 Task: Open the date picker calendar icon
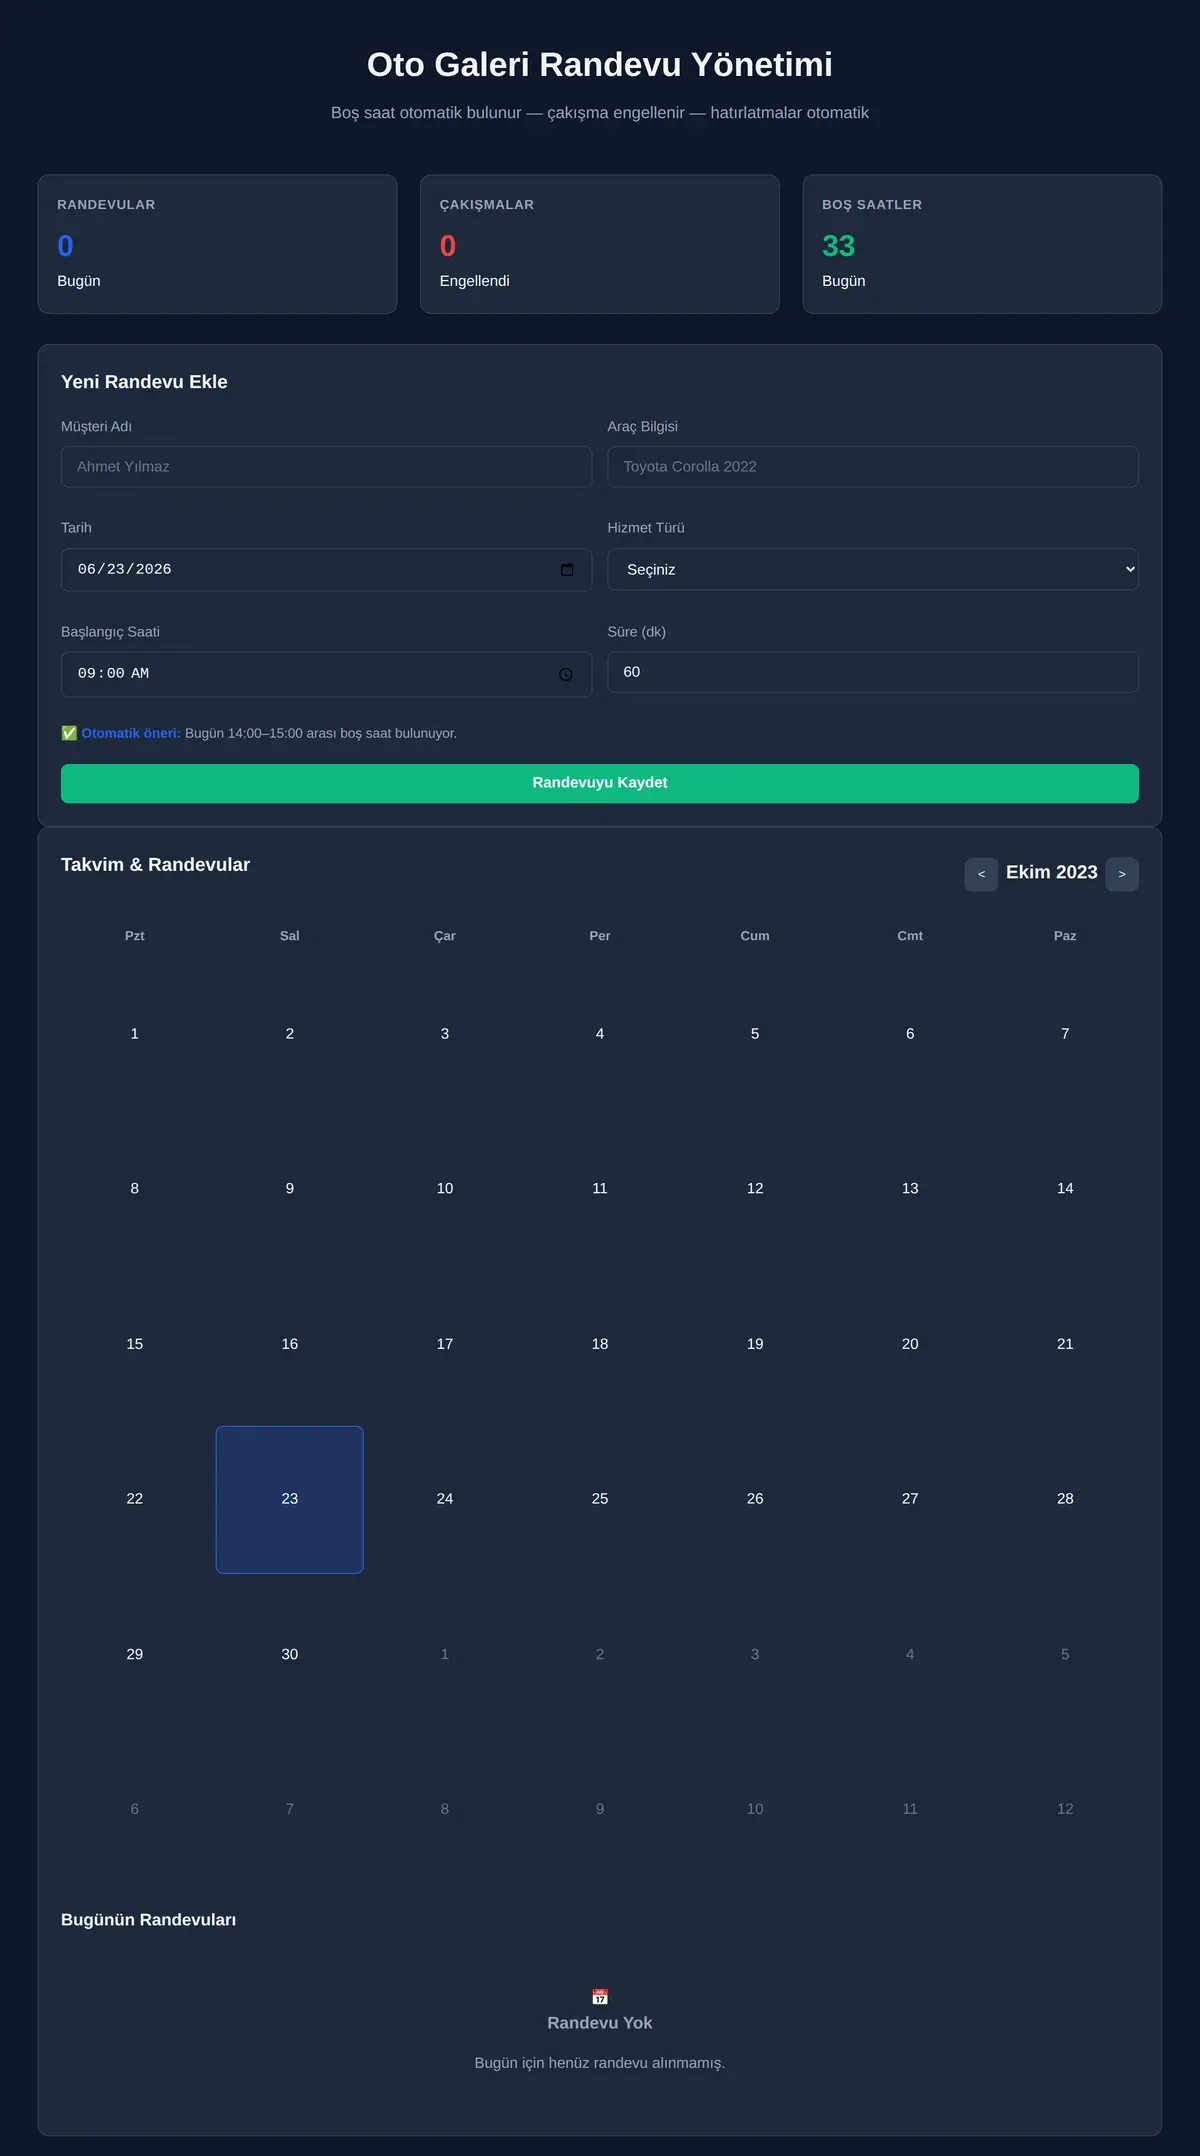click(x=567, y=570)
